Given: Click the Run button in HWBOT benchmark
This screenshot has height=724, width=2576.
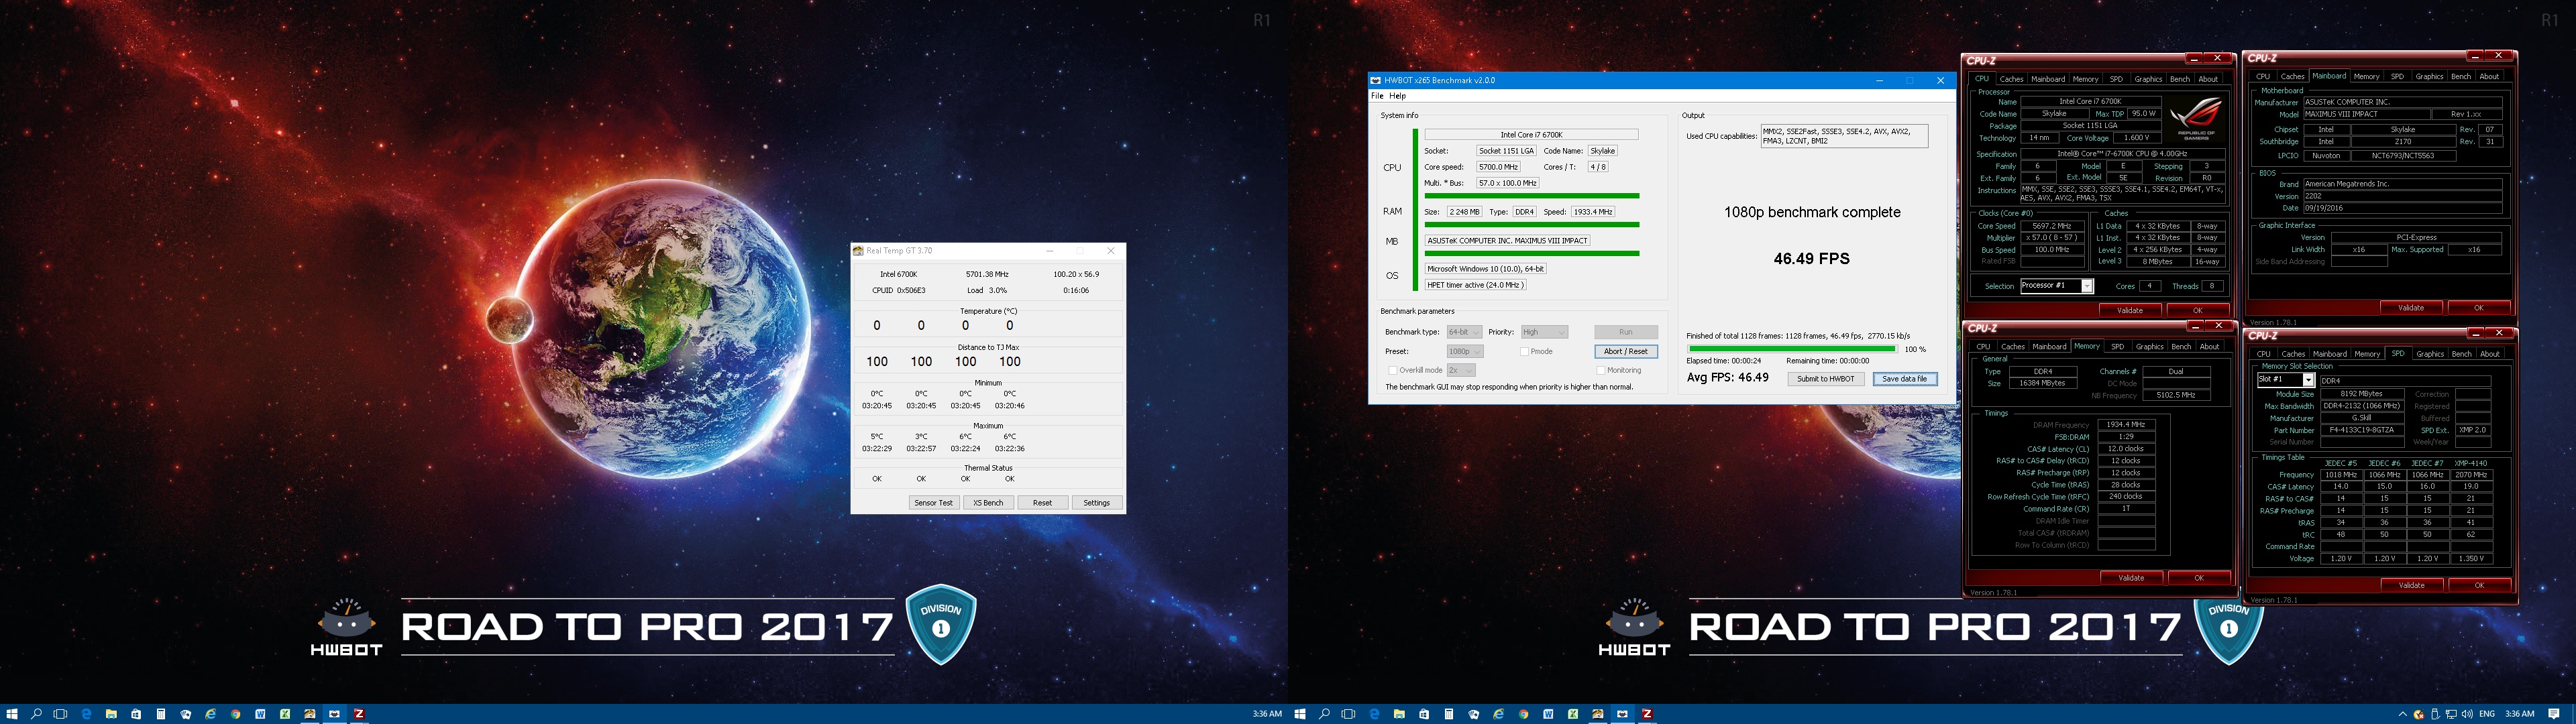Looking at the screenshot, I should point(1626,332).
